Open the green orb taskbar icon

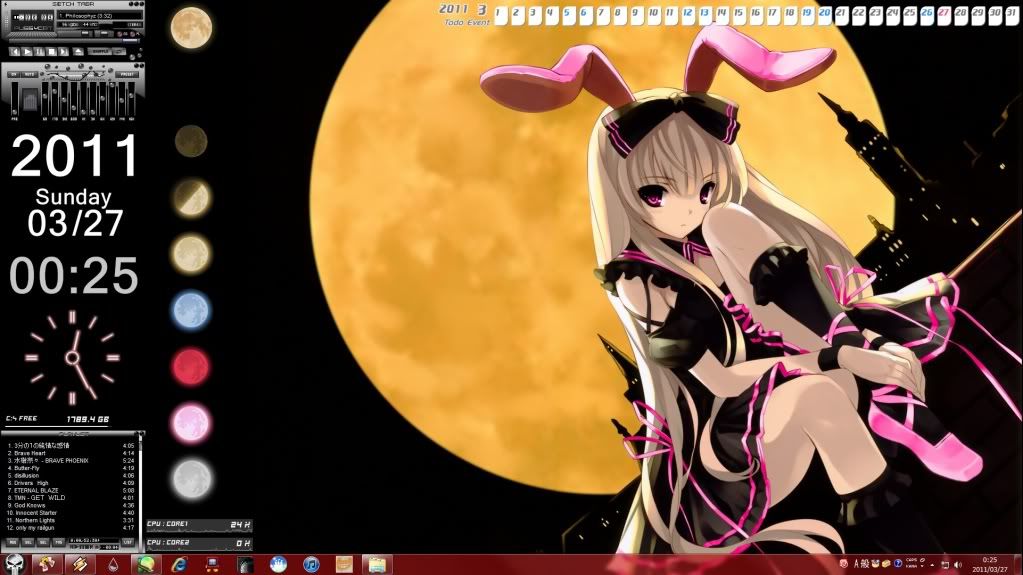[145, 565]
